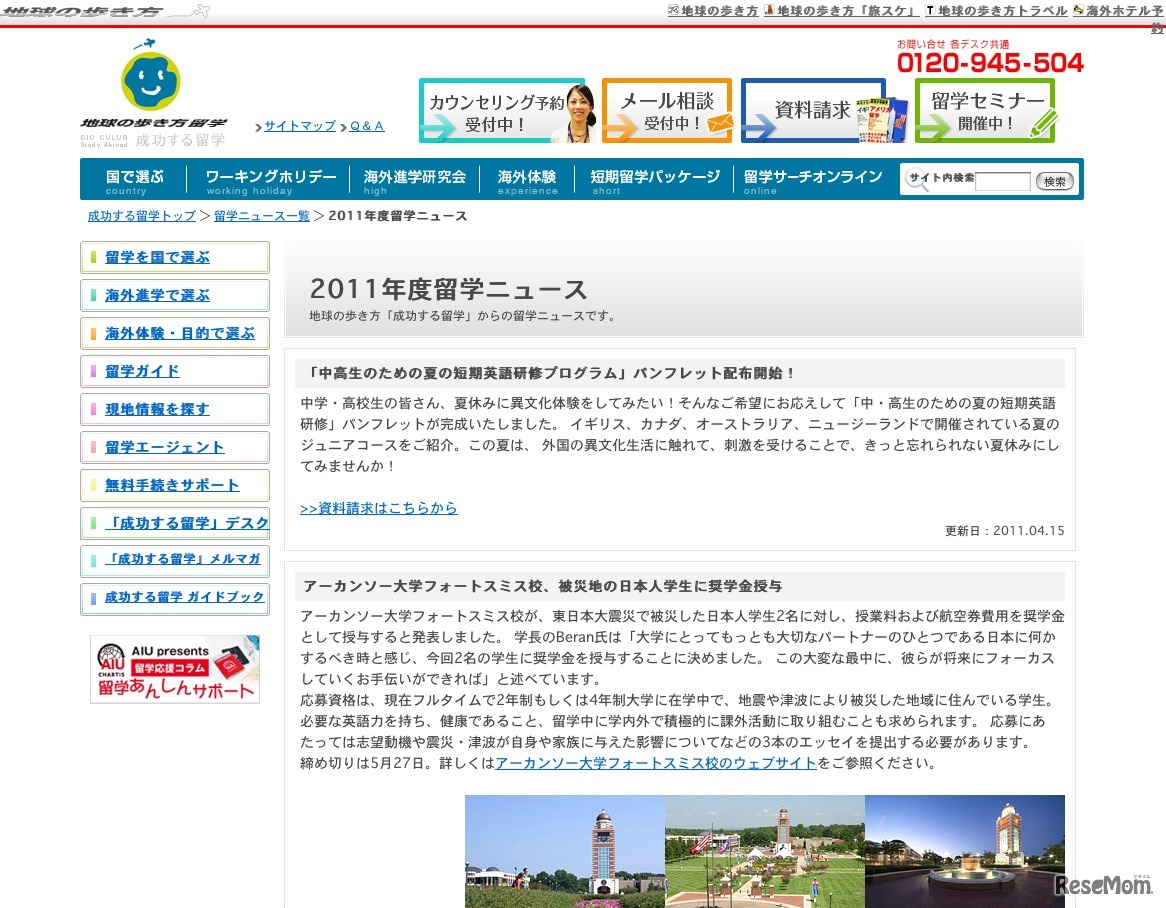1166x908 pixels.
Task: Click the メール相談 envelope icon banner
Action: click(x=665, y=110)
